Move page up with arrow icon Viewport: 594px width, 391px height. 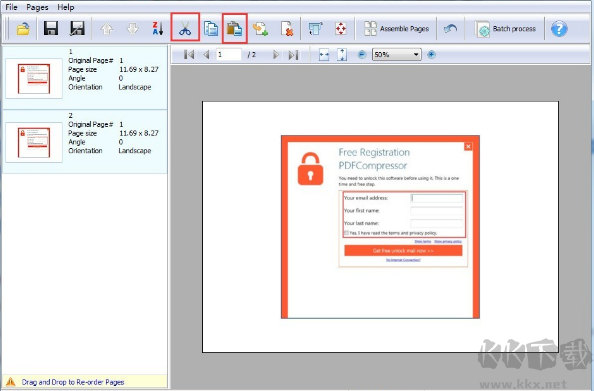coord(106,29)
